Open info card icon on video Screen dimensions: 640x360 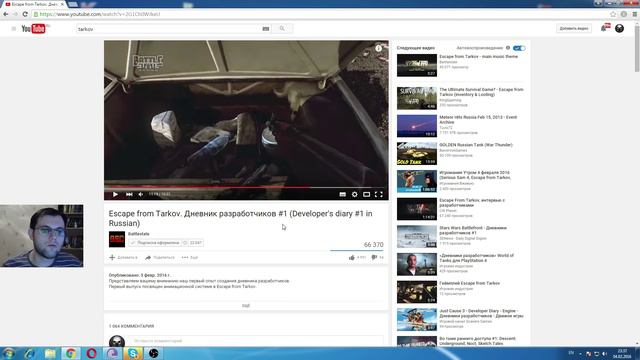(x=378, y=48)
